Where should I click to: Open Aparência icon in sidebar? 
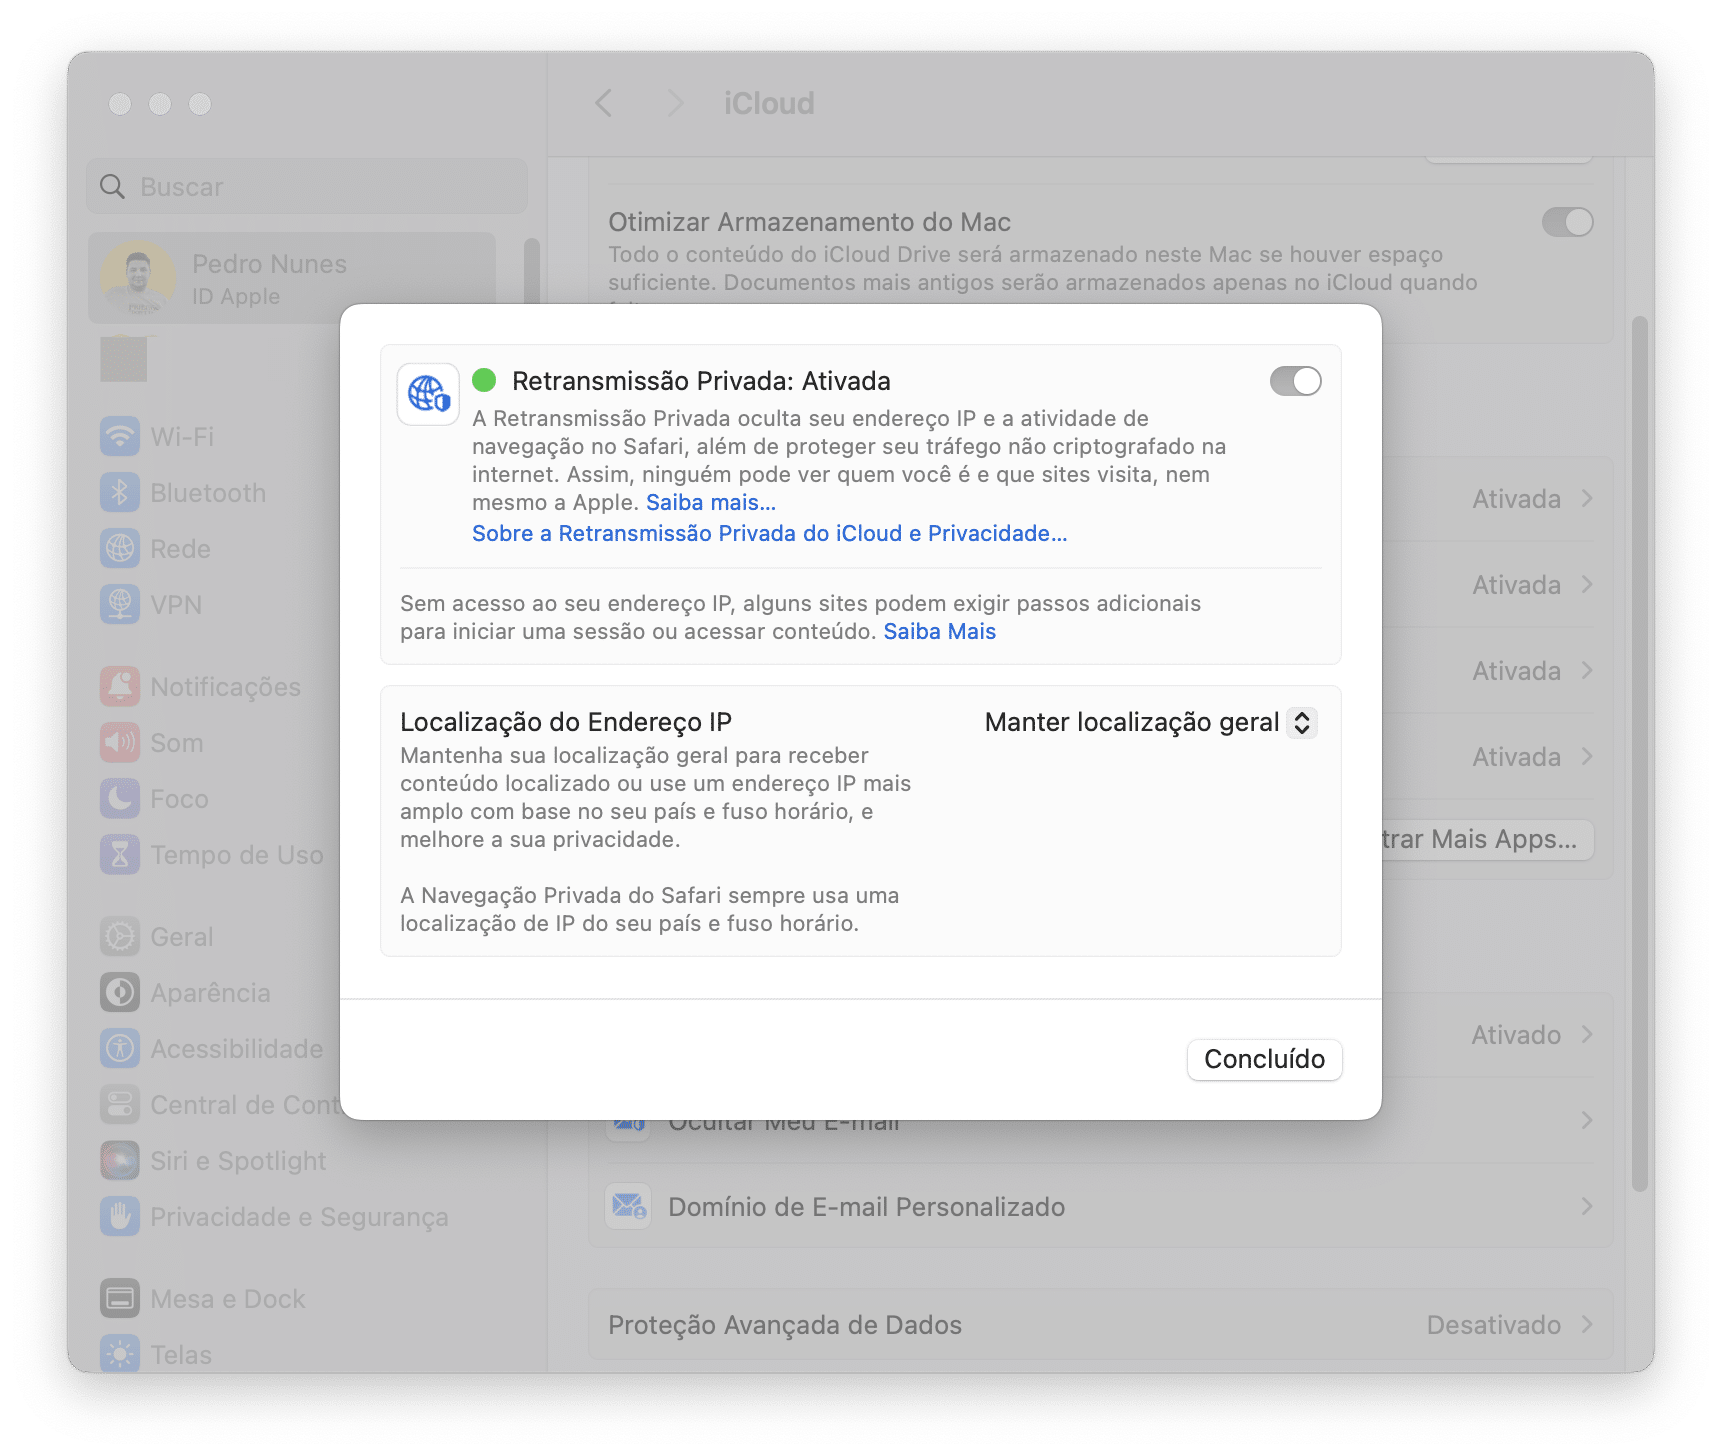120,992
